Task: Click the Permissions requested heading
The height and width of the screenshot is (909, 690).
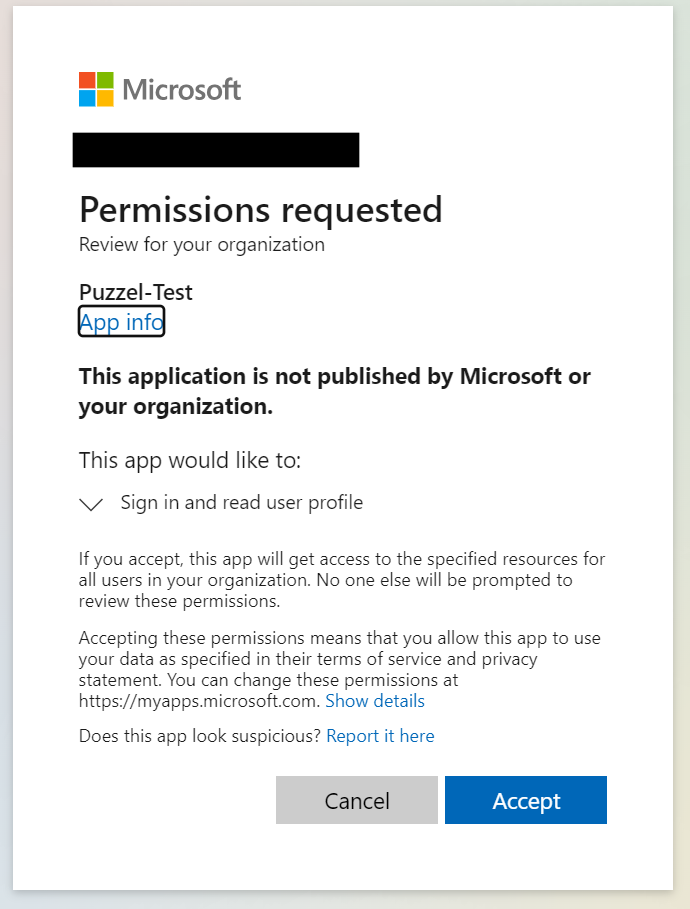Action: click(x=261, y=211)
